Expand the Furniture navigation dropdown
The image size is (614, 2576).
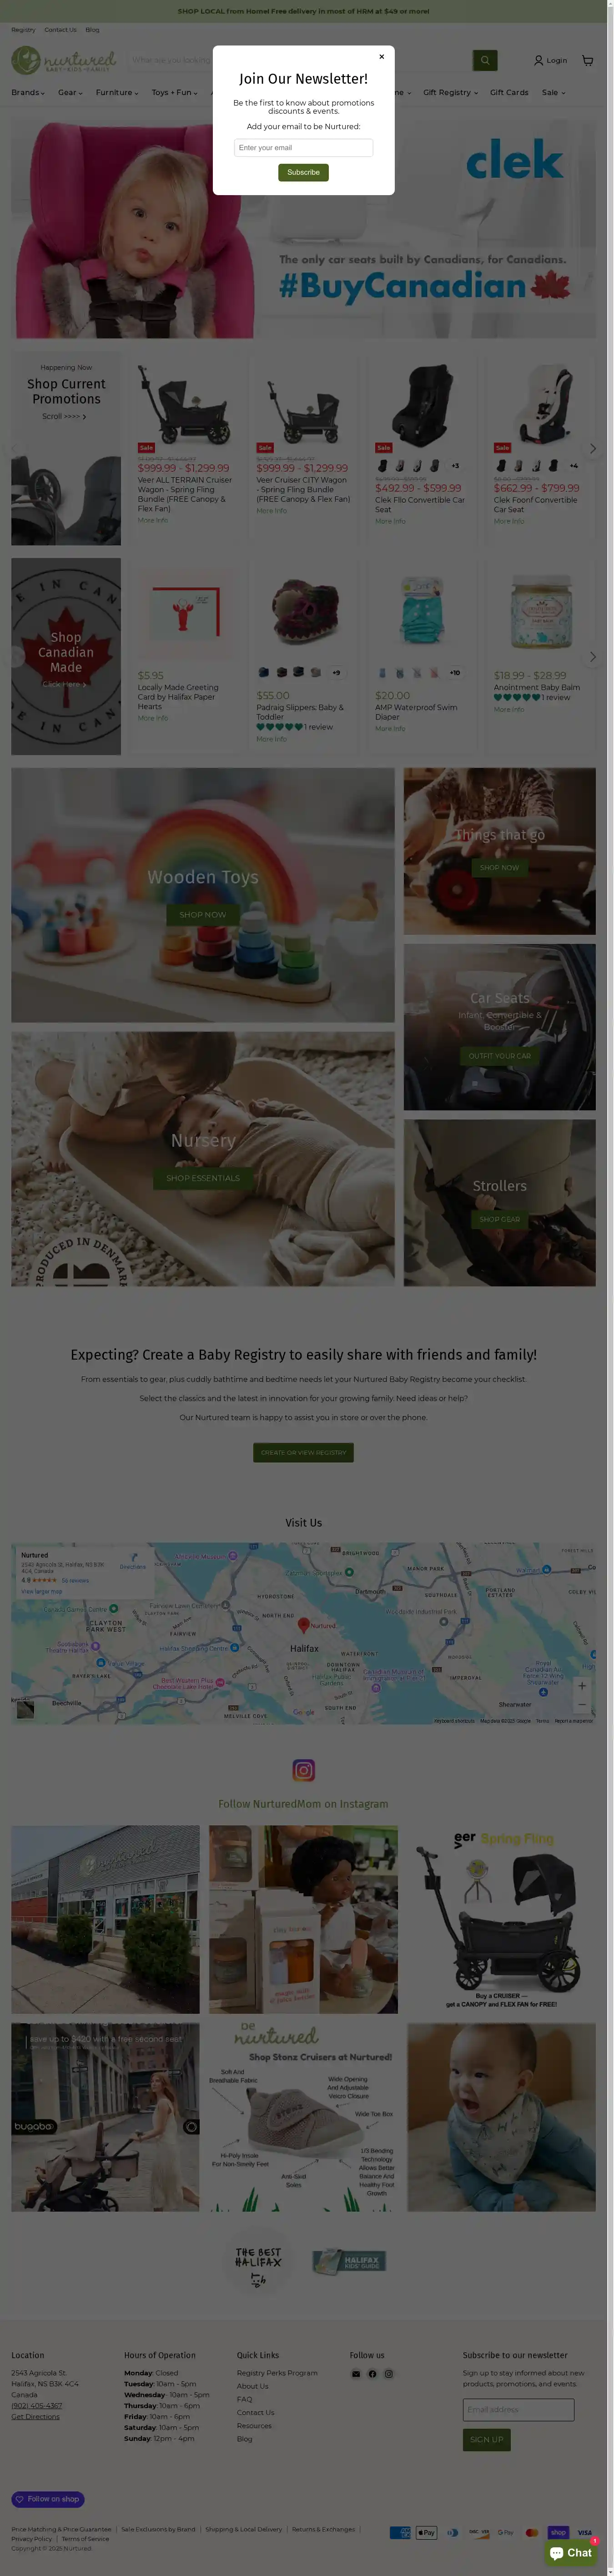(117, 92)
